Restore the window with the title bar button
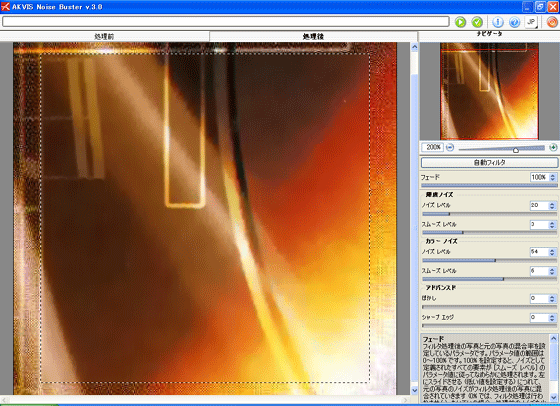560x406 pixels. [x=540, y=6]
